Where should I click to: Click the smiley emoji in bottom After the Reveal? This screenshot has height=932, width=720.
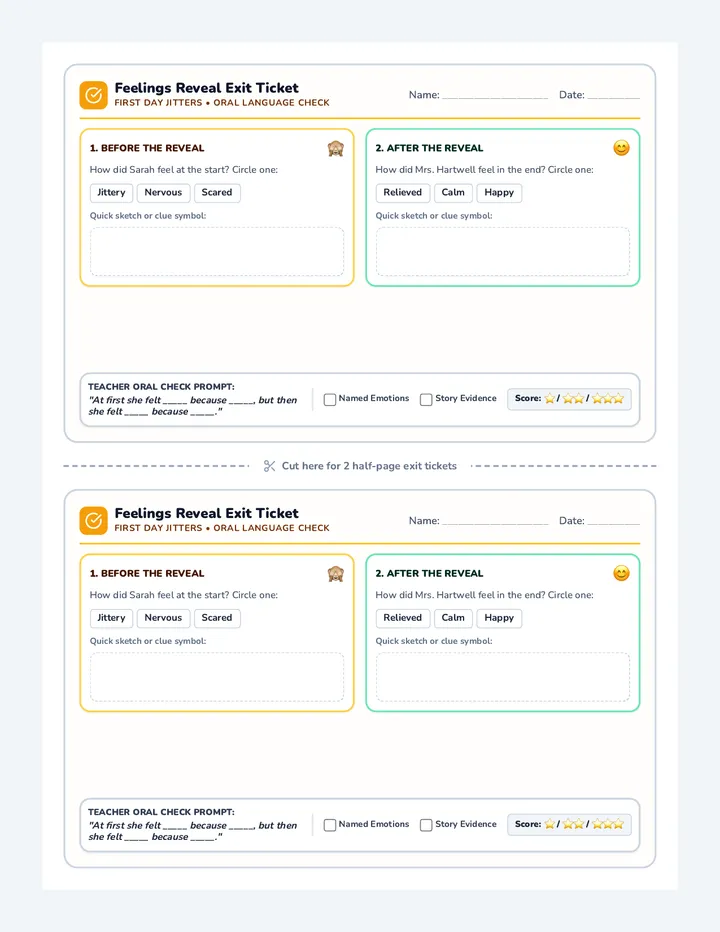621,574
